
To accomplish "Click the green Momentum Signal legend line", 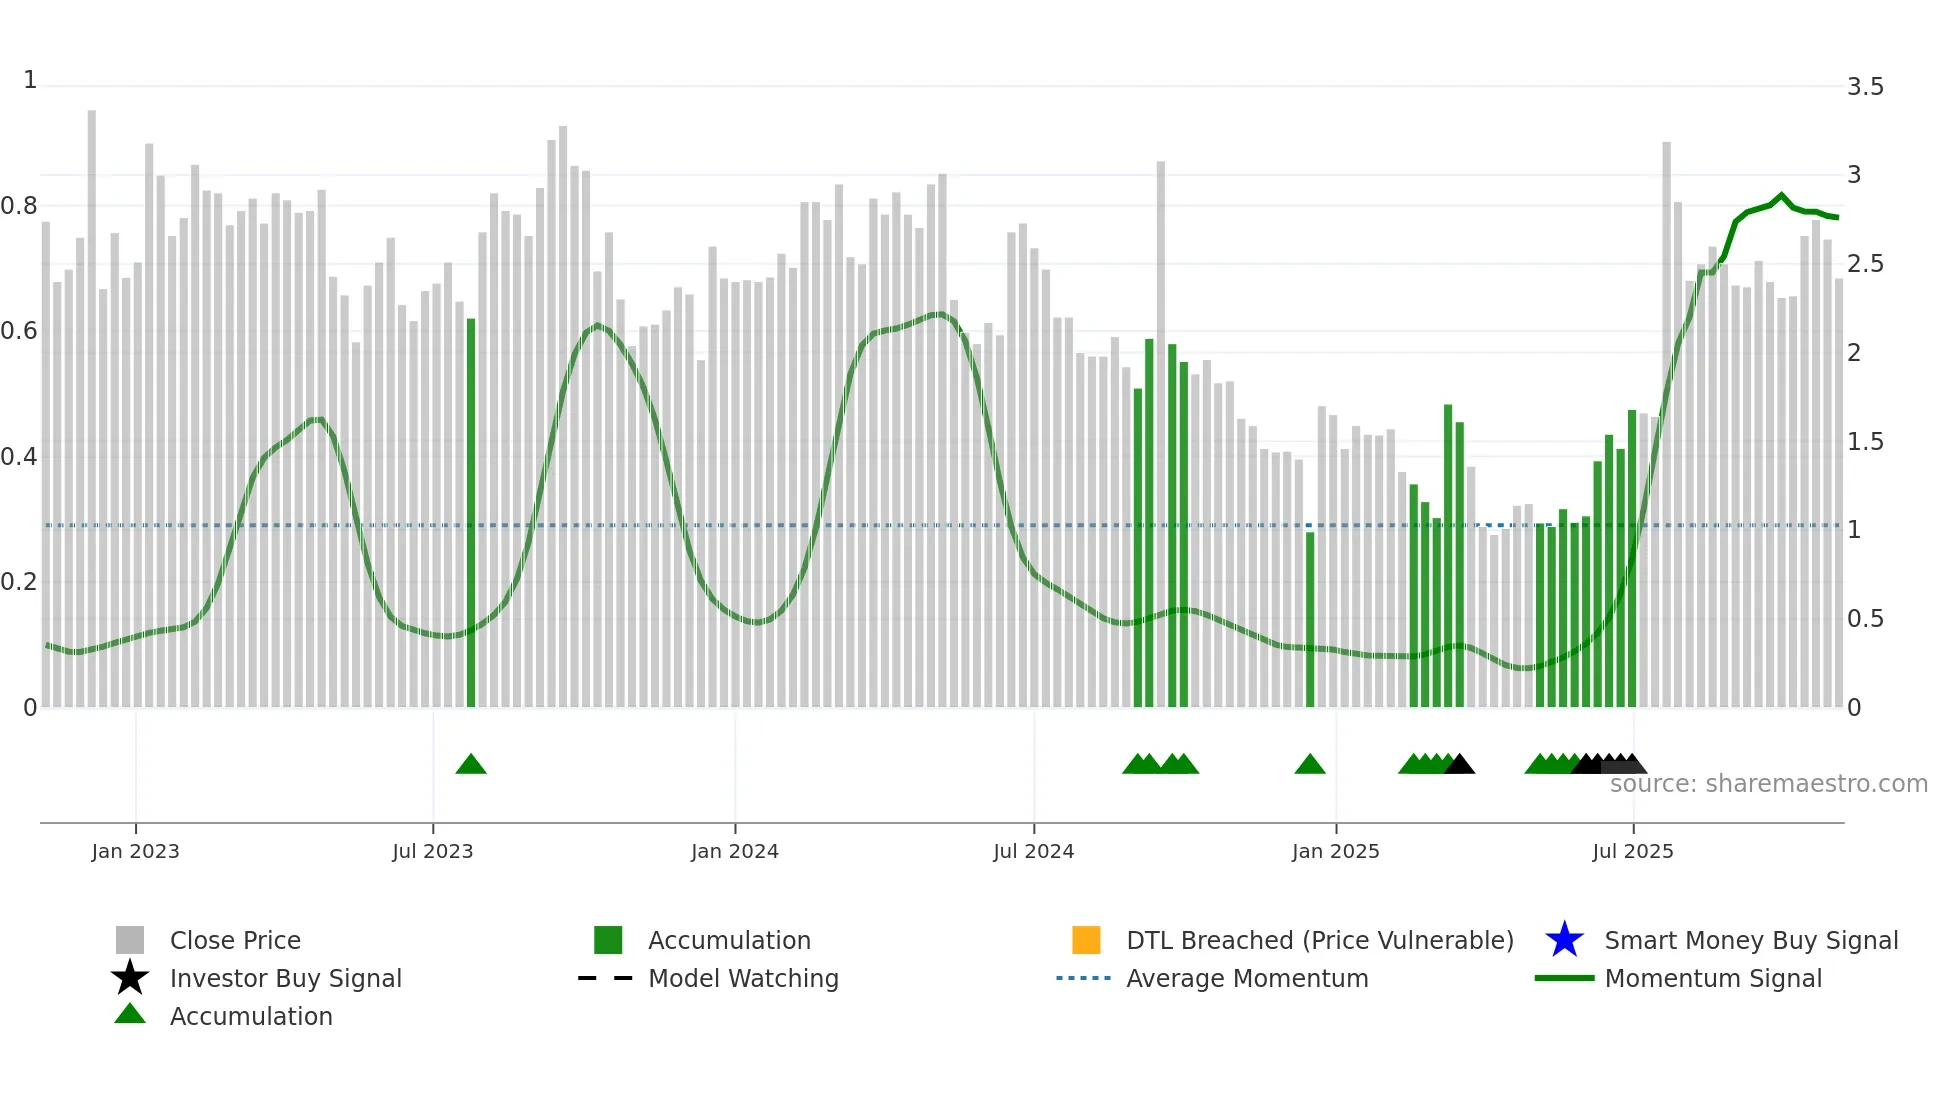I will 1564,978.
